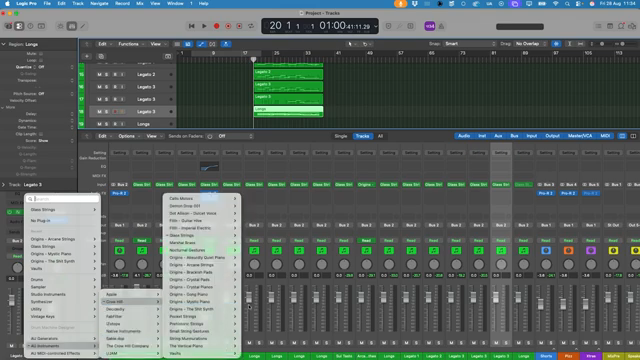Open the AU Generators submenu
640x360 pixels.
pyautogui.click(x=63, y=338)
